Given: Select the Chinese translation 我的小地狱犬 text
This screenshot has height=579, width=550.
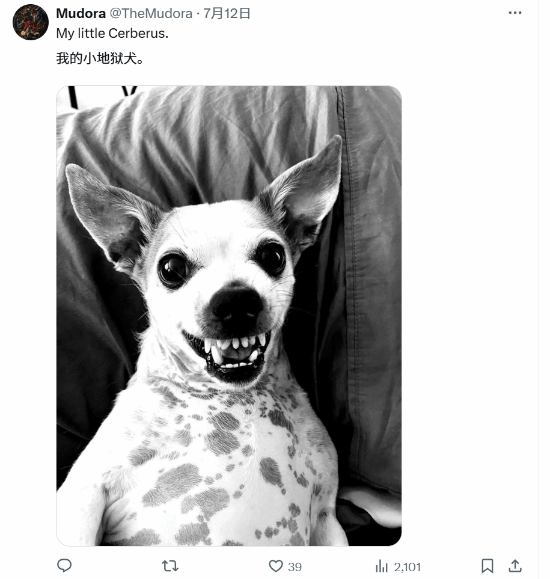Looking at the screenshot, I should 100,58.
